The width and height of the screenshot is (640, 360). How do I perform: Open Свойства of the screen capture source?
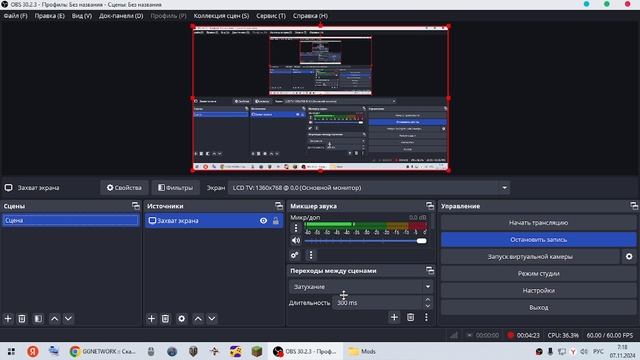[x=124, y=188]
